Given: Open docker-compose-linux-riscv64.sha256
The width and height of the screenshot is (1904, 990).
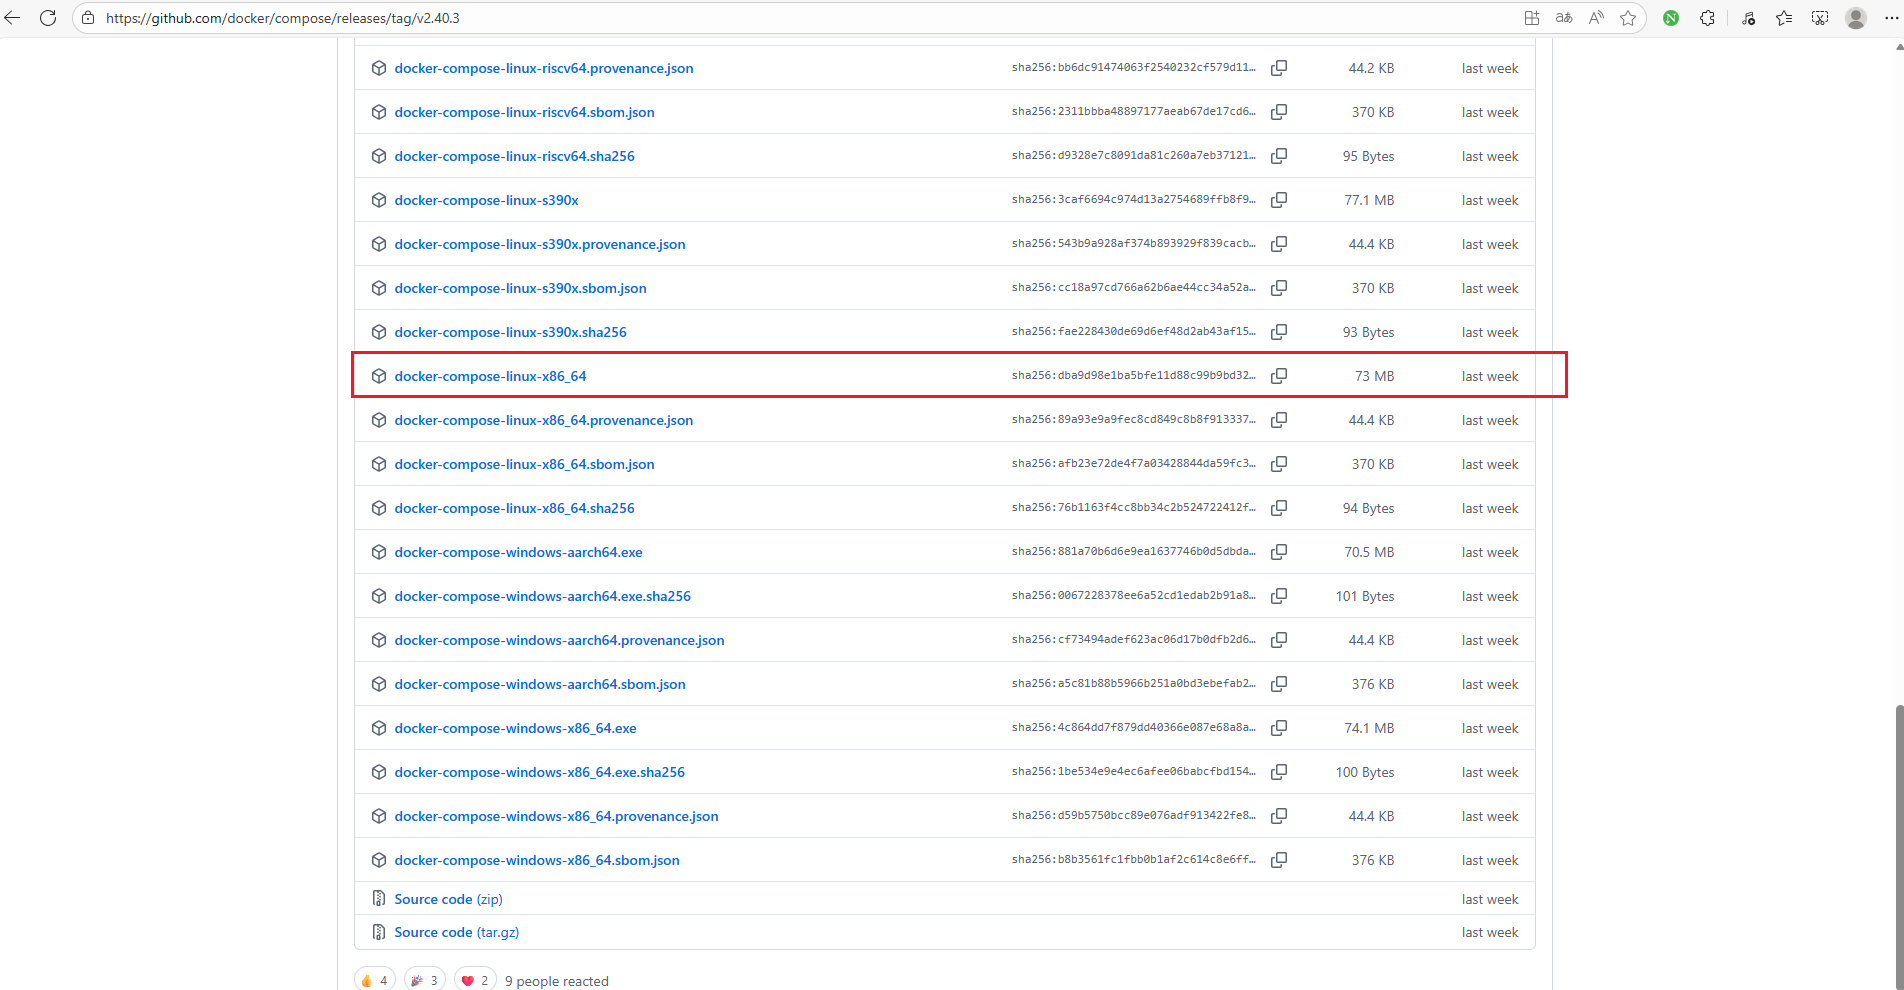Looking at the screenshot, I should click(514, 156).
